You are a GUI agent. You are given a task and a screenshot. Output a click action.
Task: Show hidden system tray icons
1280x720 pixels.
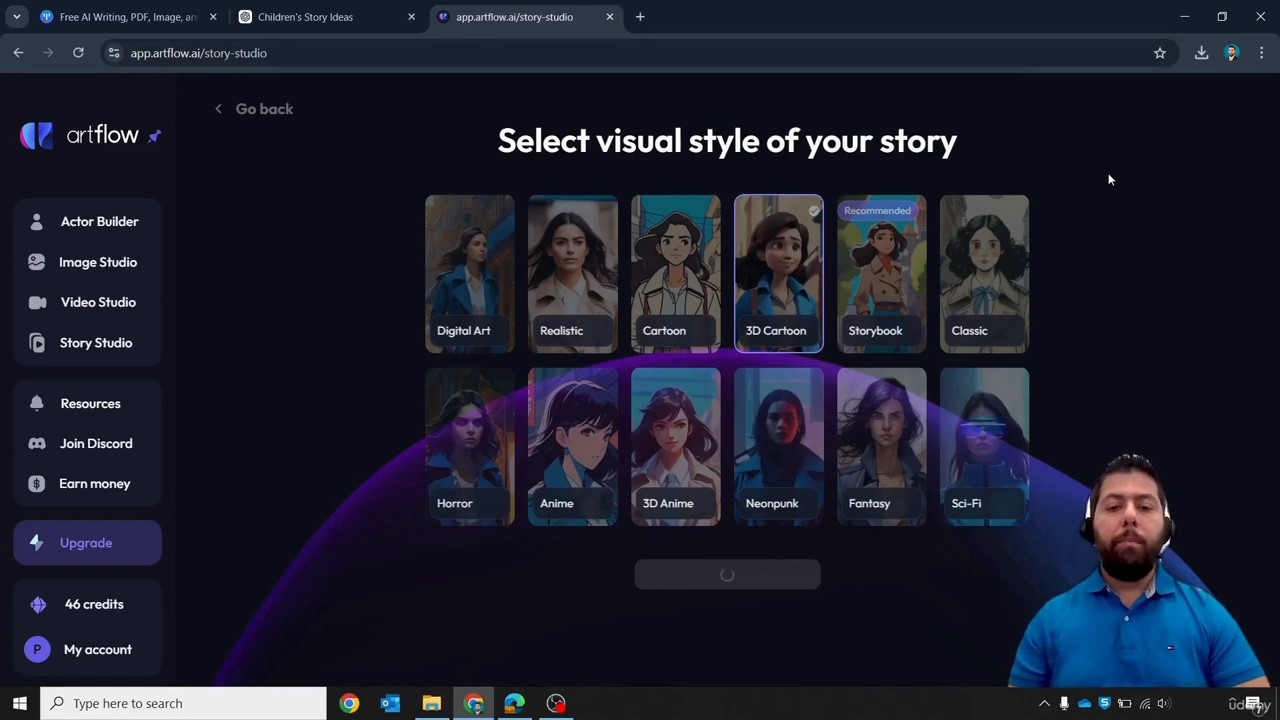[x=1044, y=703]
